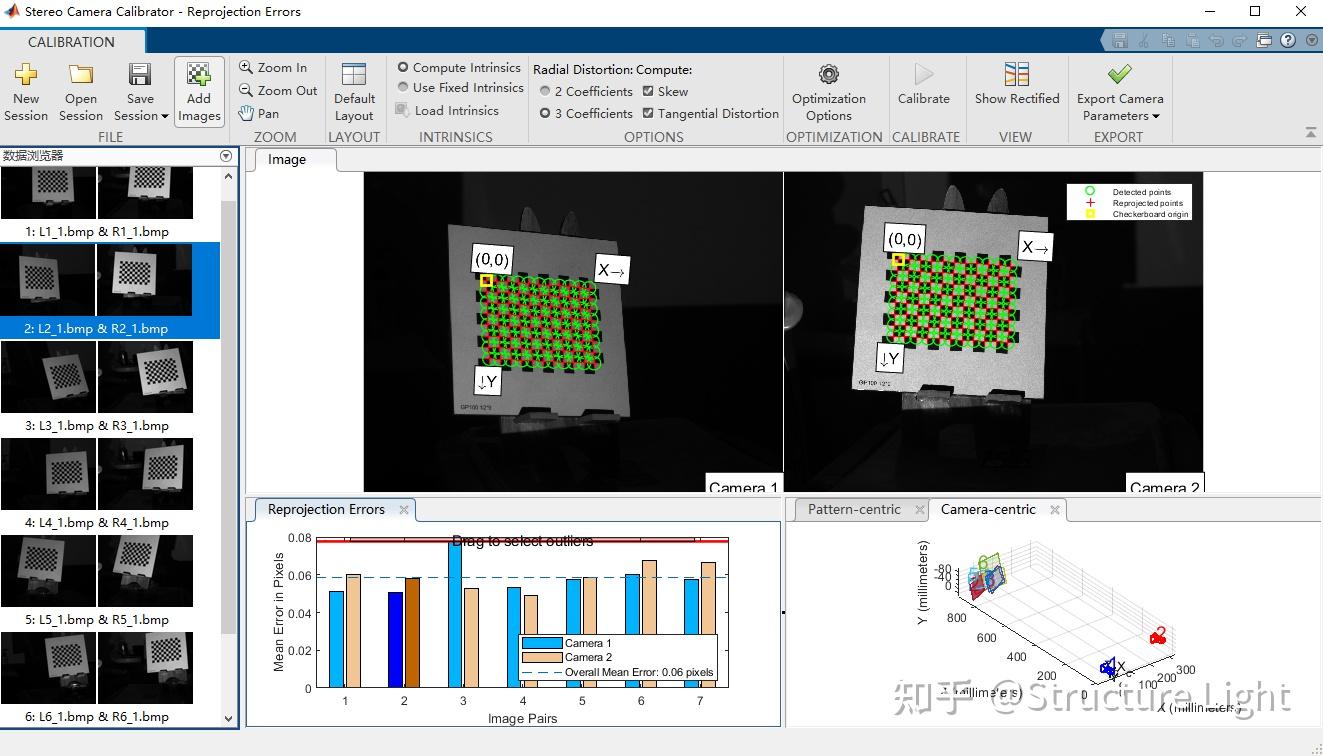1323x756 pixels.
Task: Activate the Zoom Out magnifier tool
Action: (x=246, y=90)
